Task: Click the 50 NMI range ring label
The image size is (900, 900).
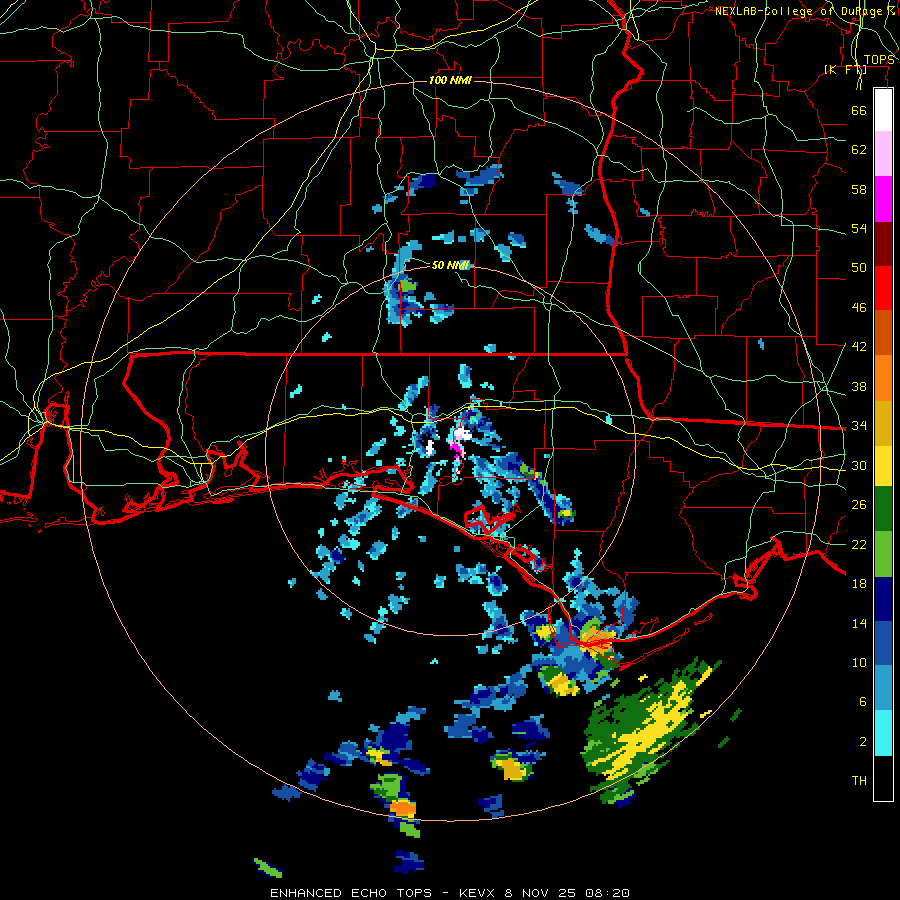Action: point(451,265)
